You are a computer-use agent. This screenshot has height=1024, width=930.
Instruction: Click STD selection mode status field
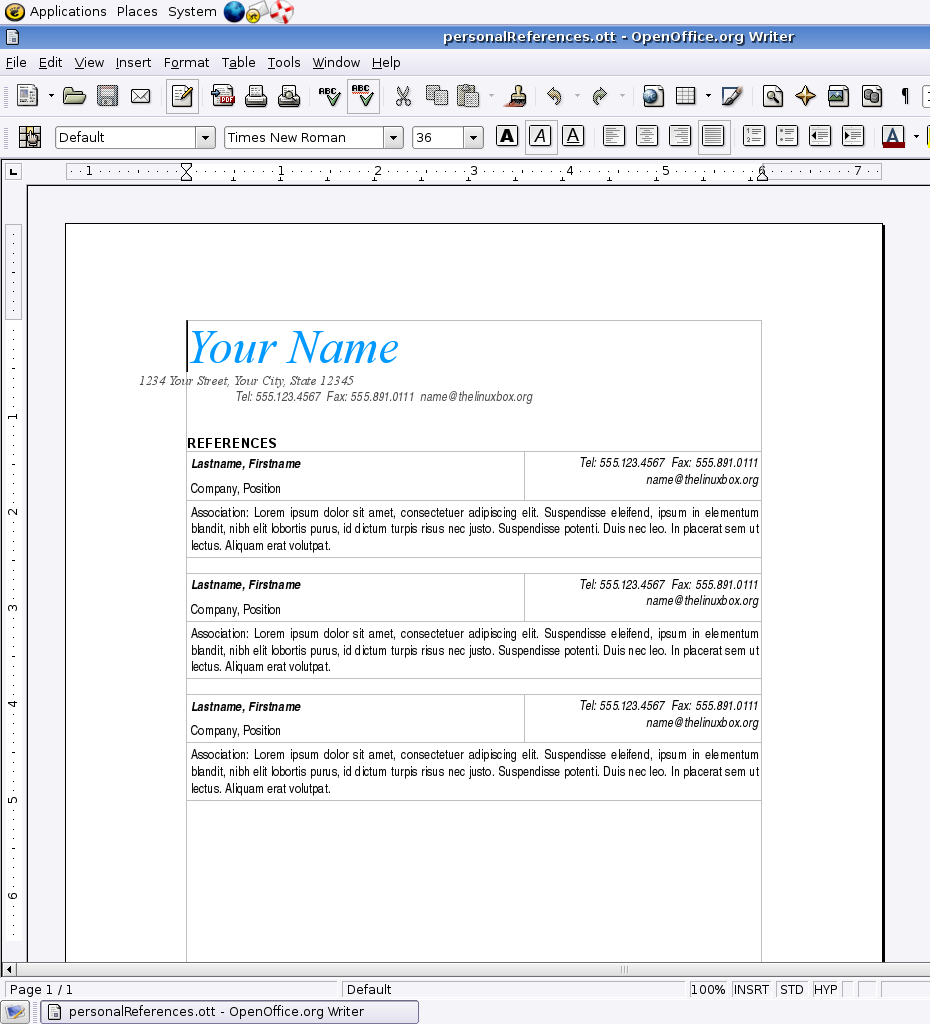792,989
